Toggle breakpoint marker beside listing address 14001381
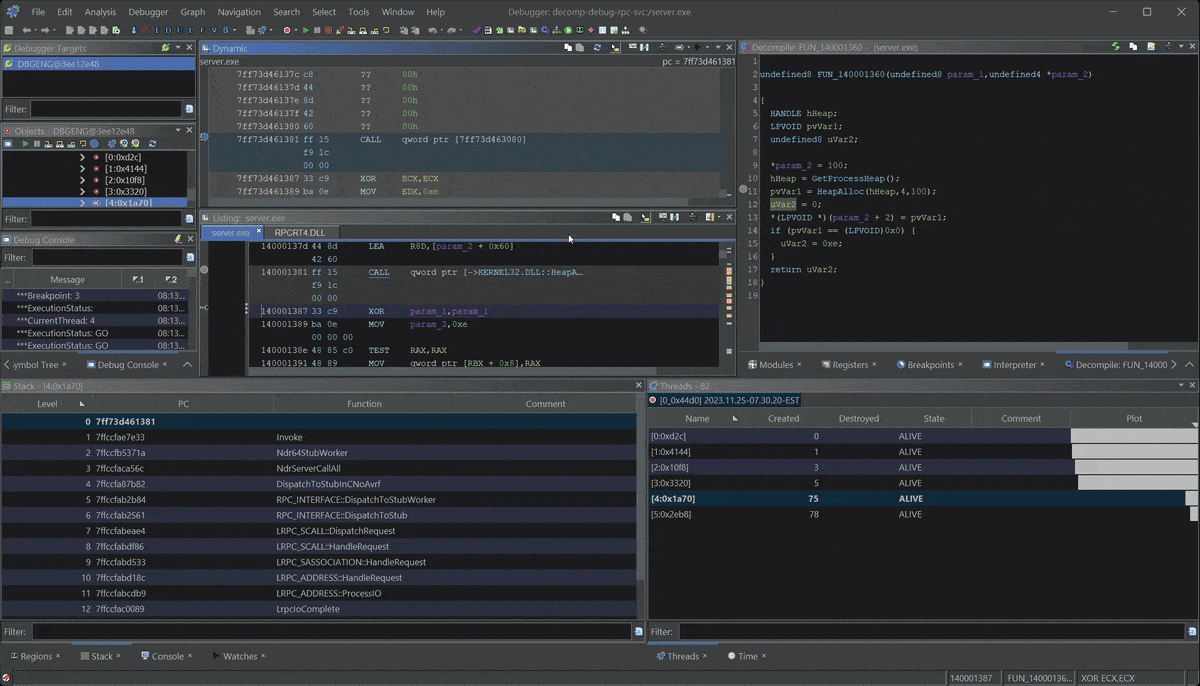 click(x=204, y=271)
